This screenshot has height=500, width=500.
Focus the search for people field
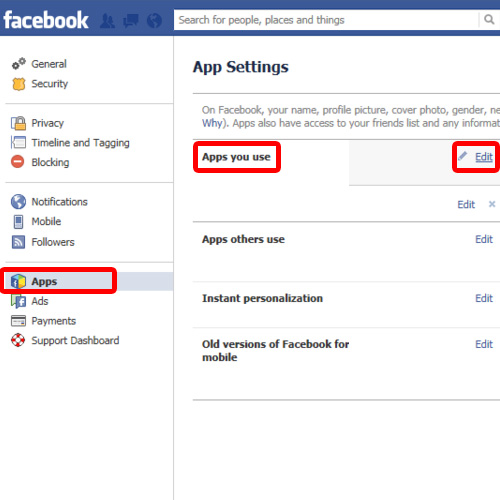click(326, 20)
